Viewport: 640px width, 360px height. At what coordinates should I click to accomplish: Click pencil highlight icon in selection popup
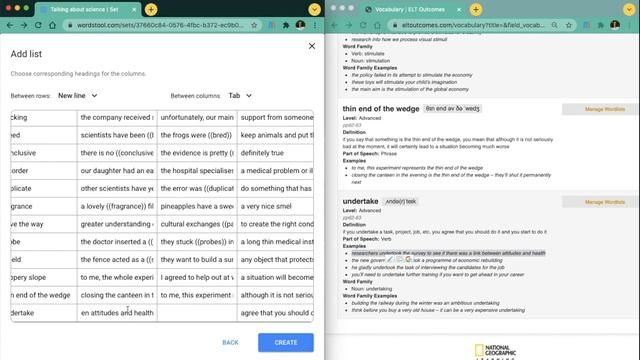pos(390,259)
